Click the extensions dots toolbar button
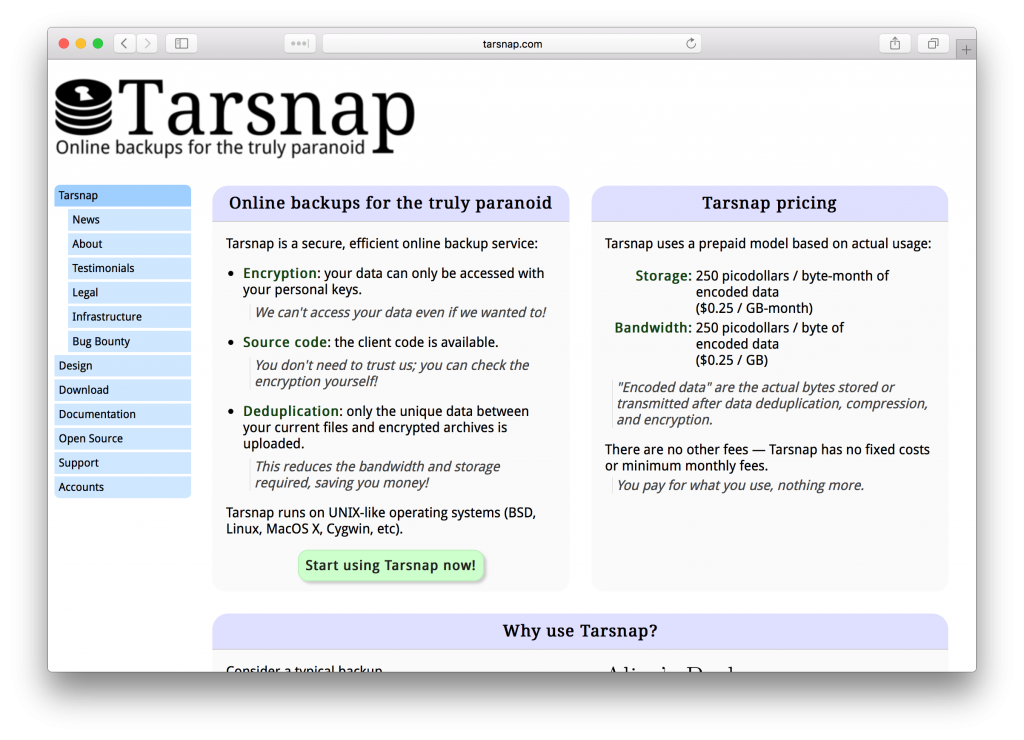Screen dimensions: 1024x740 (300, 44)
